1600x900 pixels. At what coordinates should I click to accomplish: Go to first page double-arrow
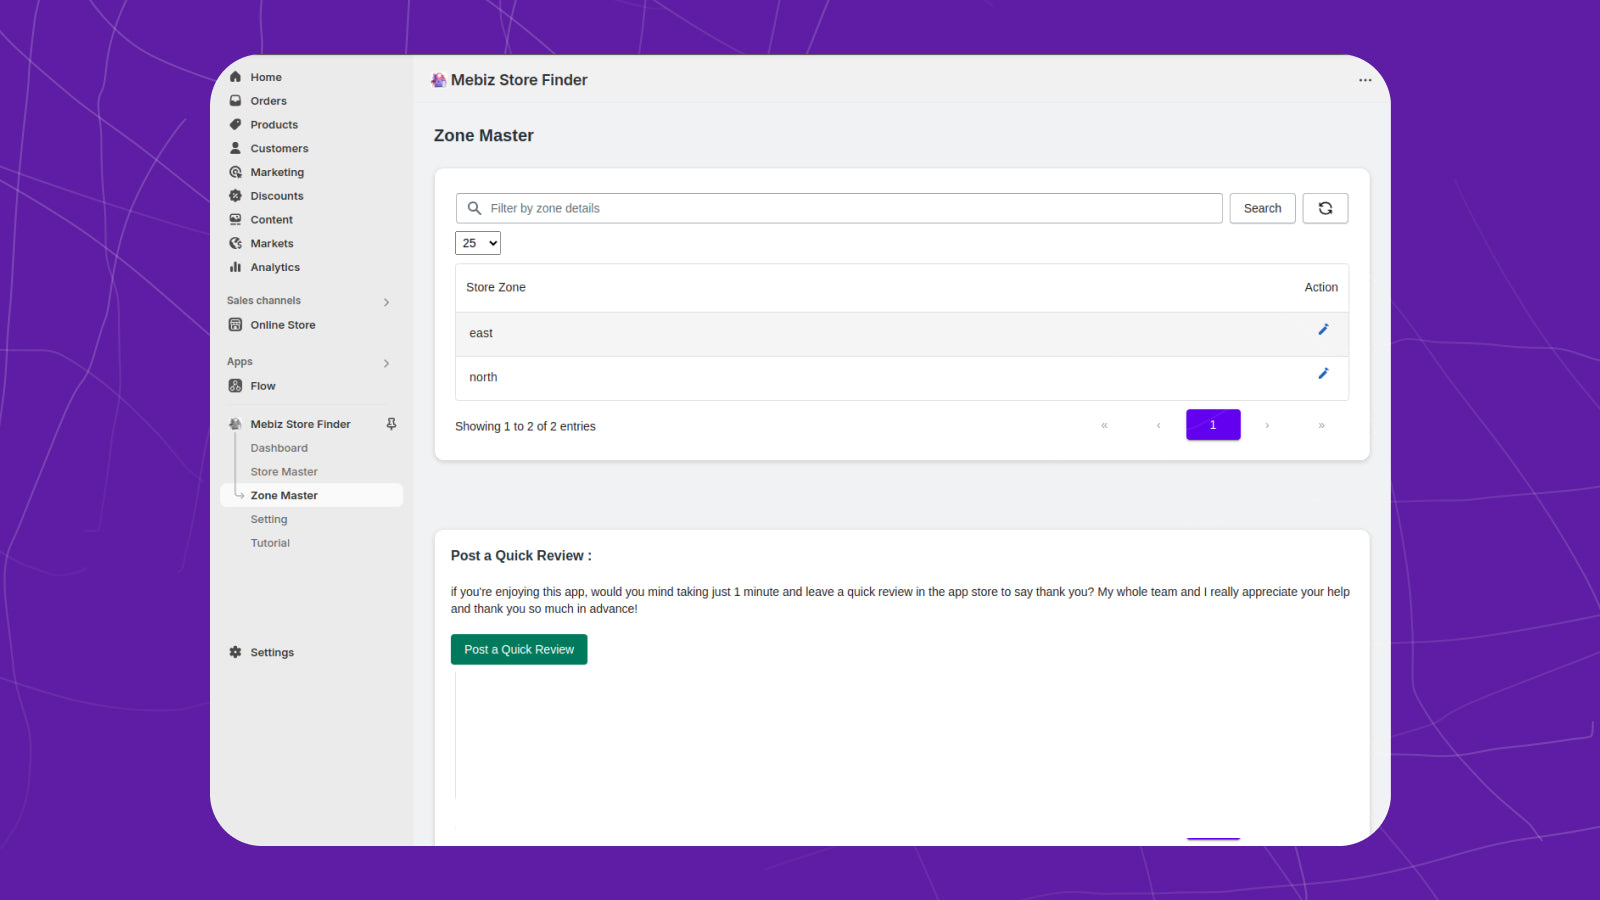1104,425
